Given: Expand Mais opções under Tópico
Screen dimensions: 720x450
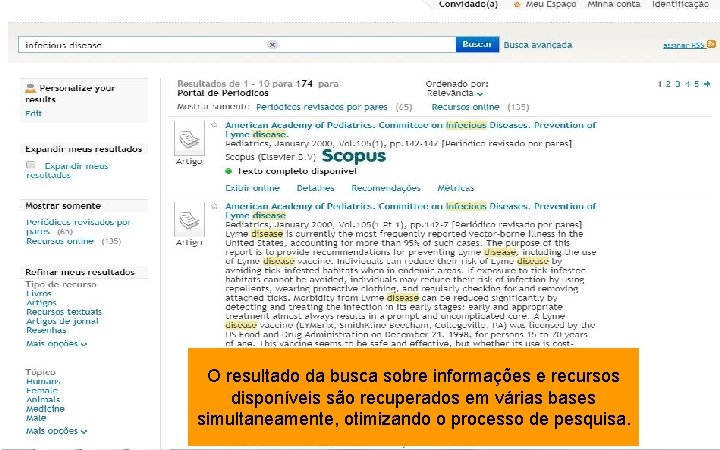Looking at the screenshot, I should pyautogui.click(x=56, y=431).
